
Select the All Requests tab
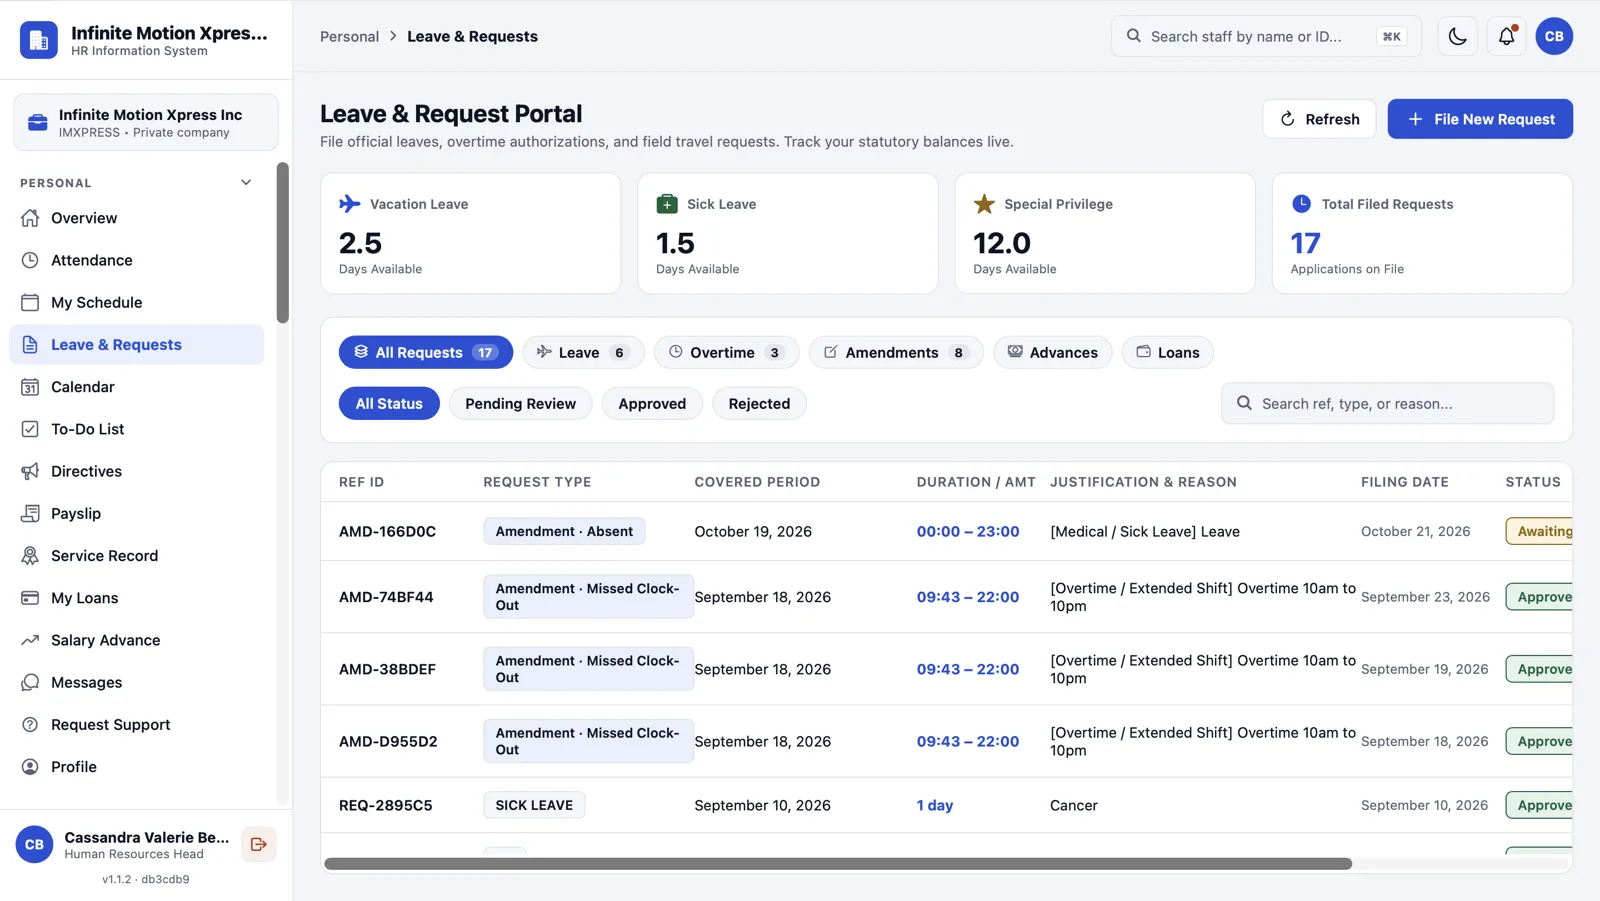pos(426,352)
